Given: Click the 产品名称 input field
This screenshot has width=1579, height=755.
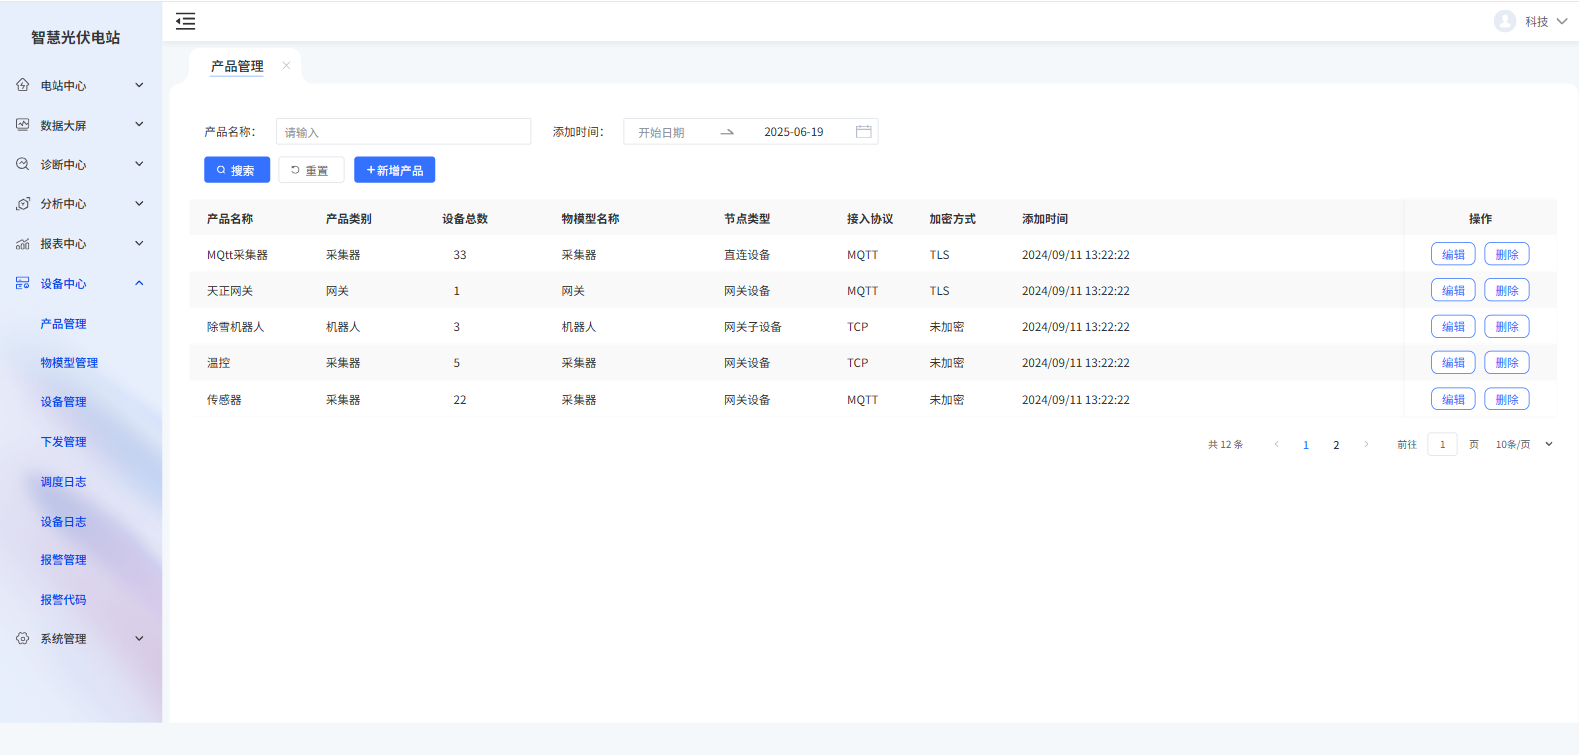Looking at the screenshot, I should tap(403, 132).
